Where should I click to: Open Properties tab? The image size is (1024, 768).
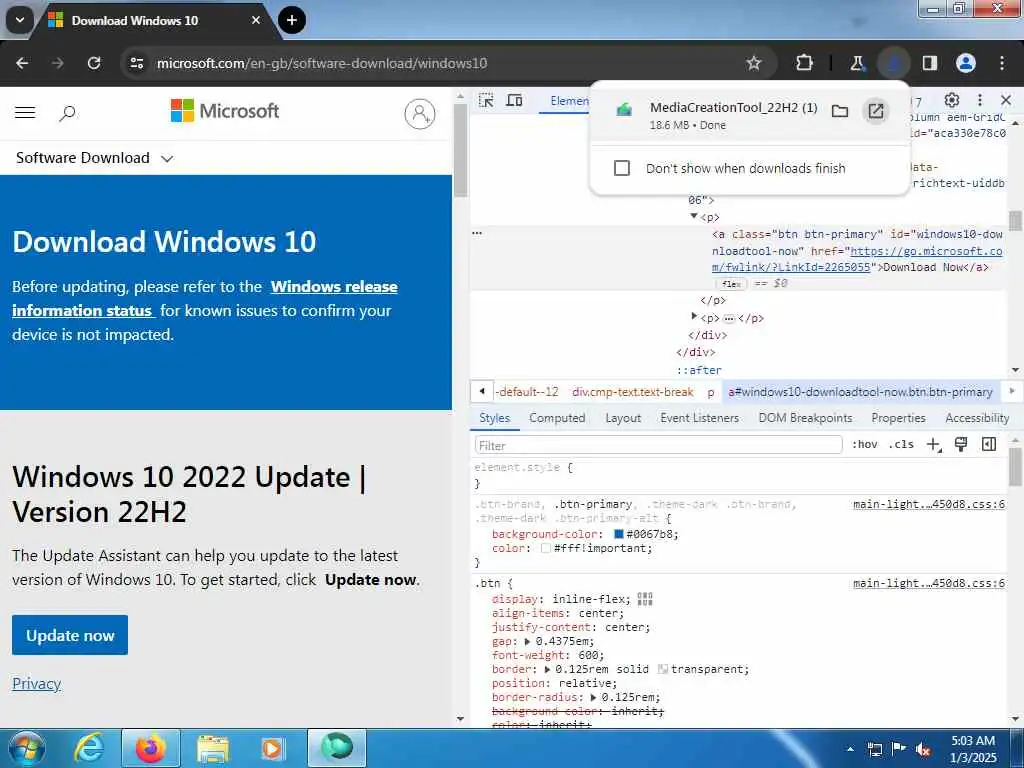[x=898, y=418]
